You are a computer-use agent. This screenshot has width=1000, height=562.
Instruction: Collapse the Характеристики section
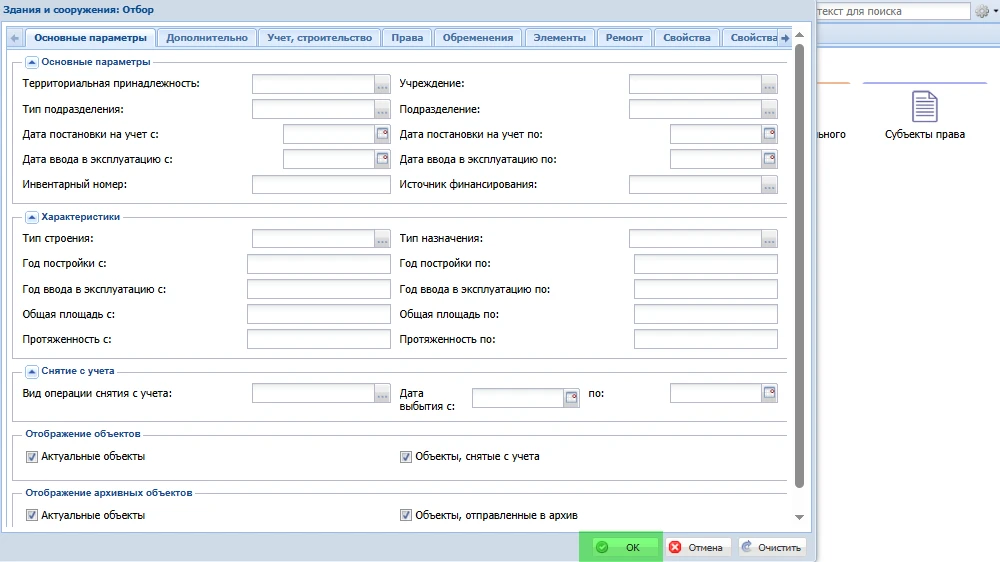tap(31, 217)
